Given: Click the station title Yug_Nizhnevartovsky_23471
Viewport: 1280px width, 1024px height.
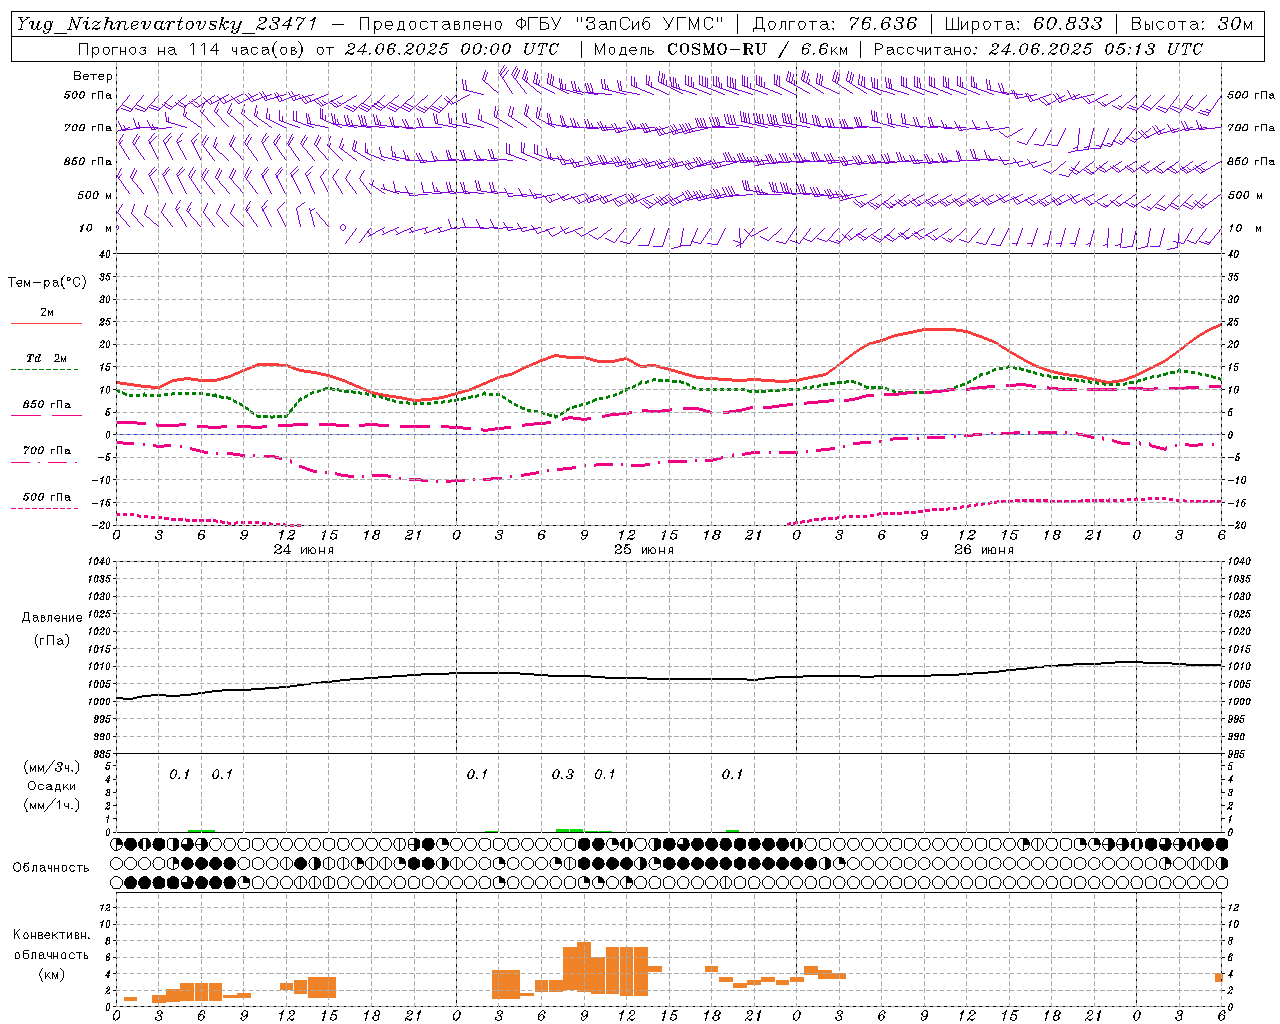Looking at the screenshot, I should click(x=167, y=24).
